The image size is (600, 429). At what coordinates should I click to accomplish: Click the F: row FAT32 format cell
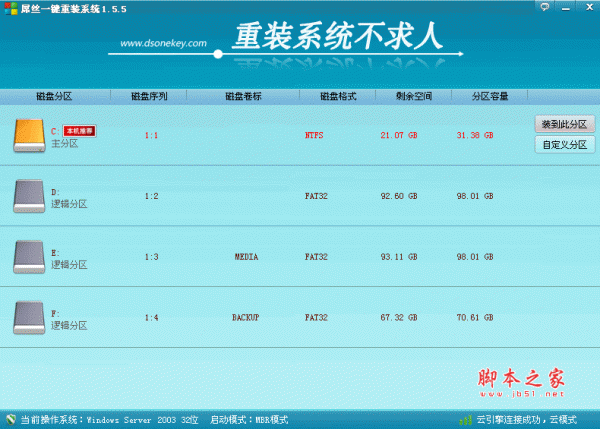pos(316,318)
